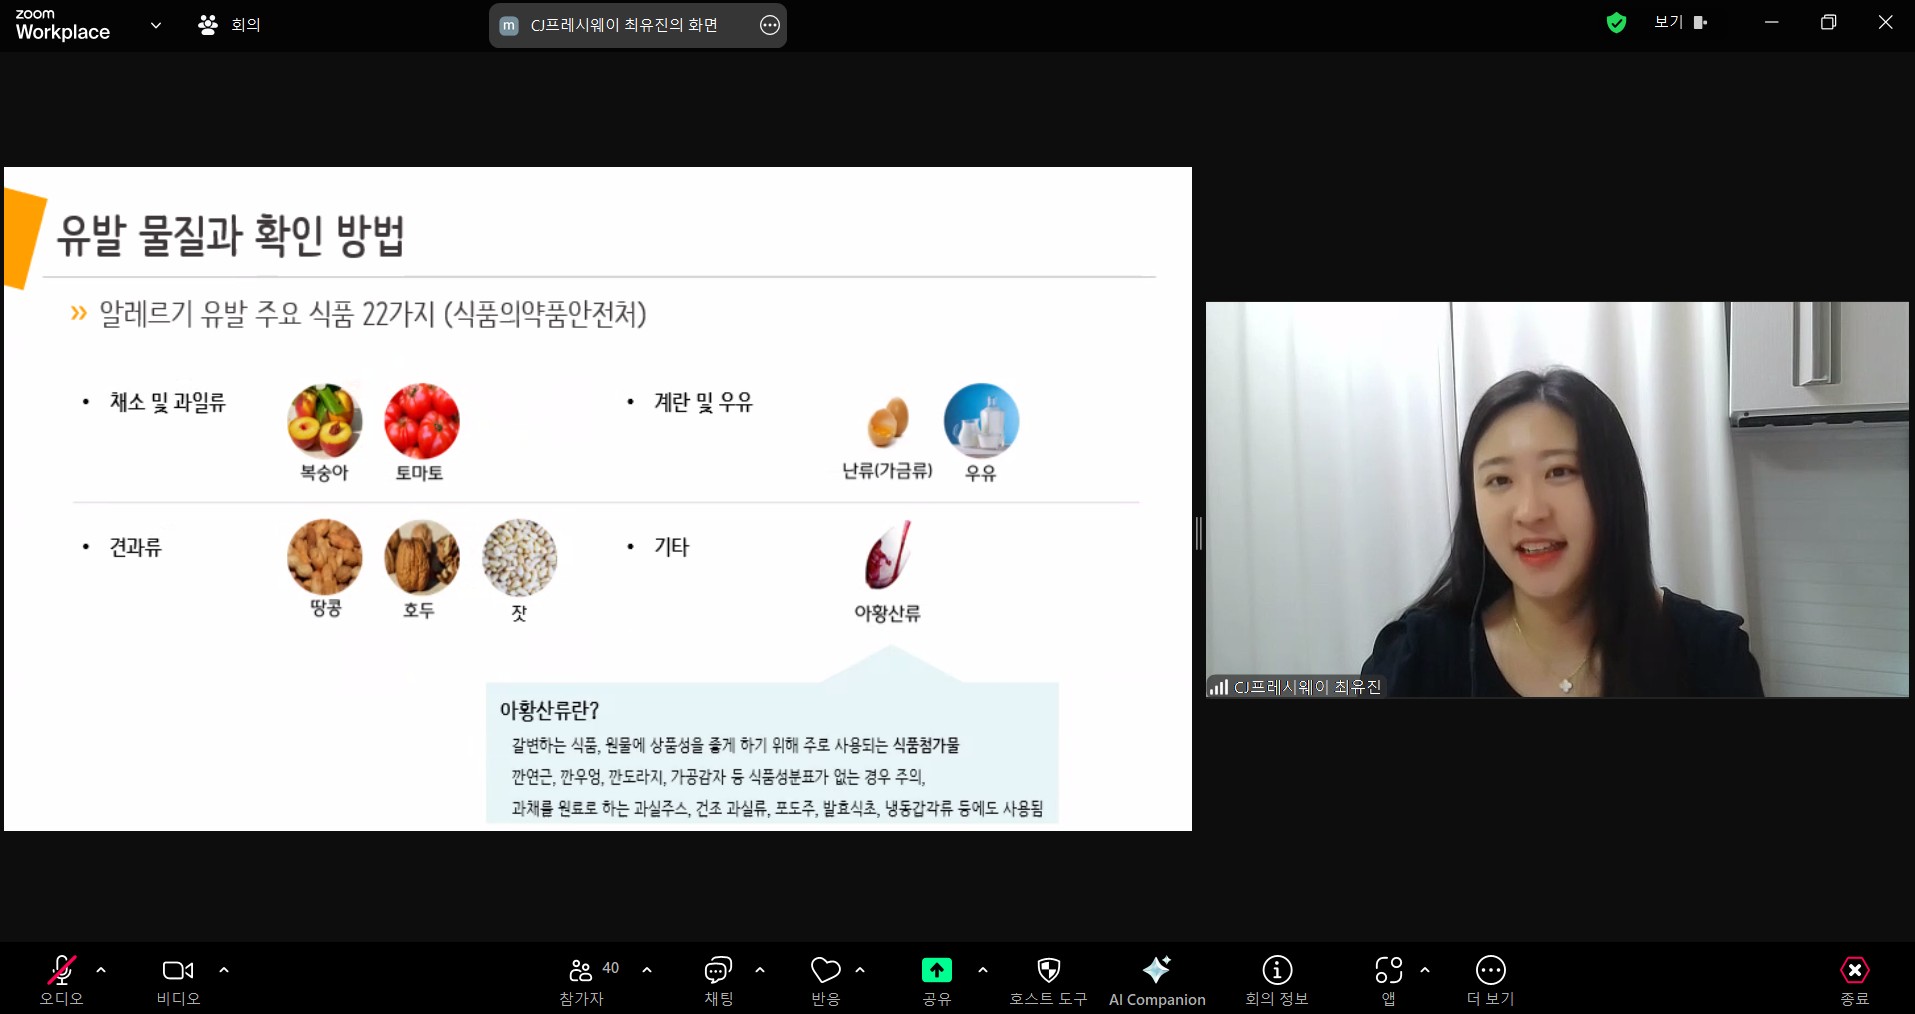Click the bullet text 채소 및 과일류
This screenshot has height=1014, width=1915.
167,402
